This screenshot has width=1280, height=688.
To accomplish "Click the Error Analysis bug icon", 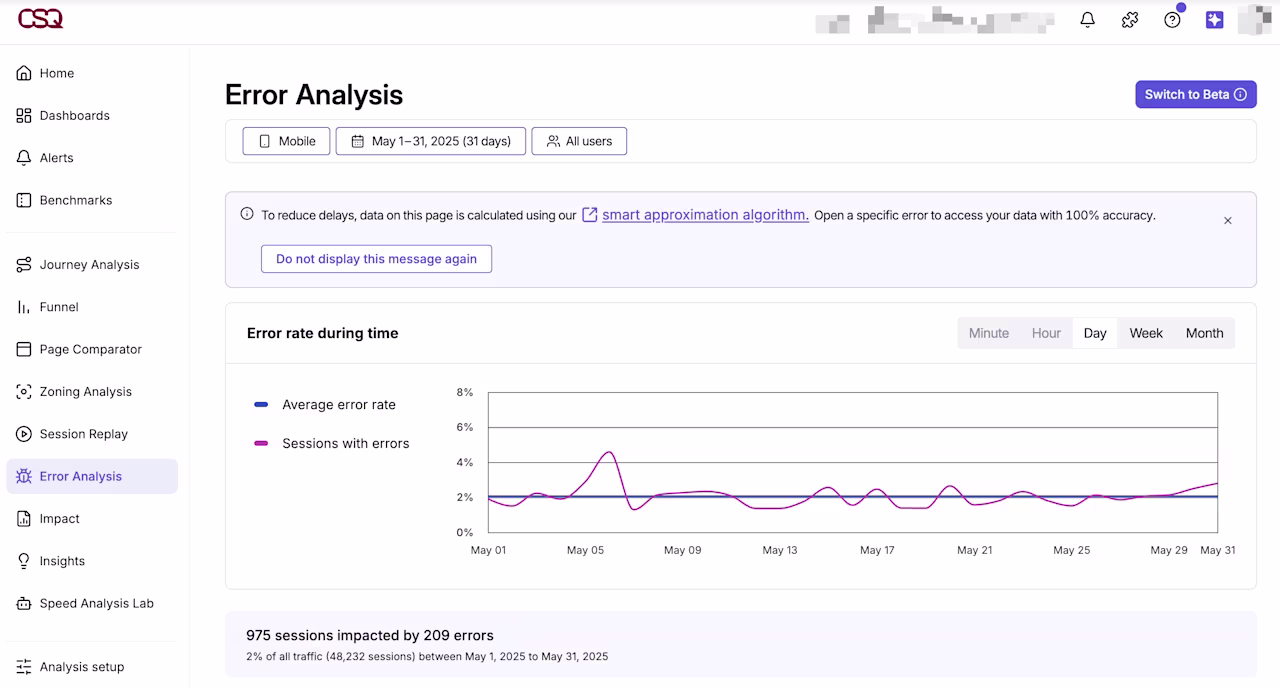I will point(24,476).
